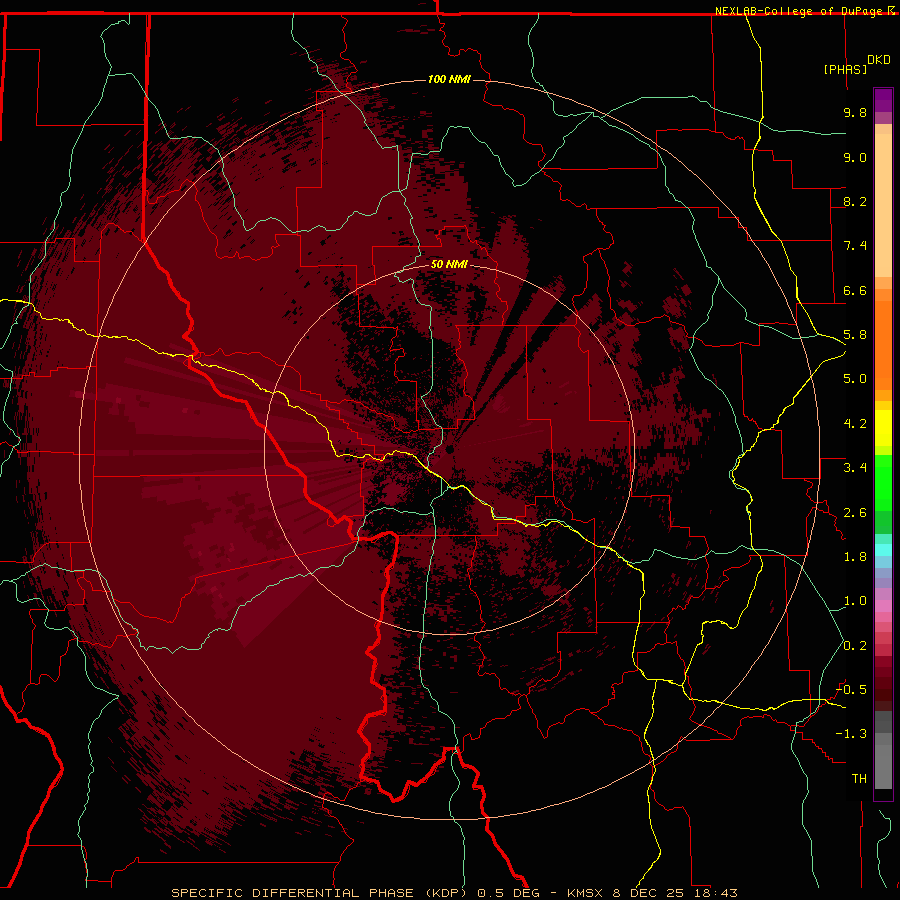This screenshot has width=900, height=900.
Task: Click the DKD unit label above the legend
Action: [x=879, y=59]
